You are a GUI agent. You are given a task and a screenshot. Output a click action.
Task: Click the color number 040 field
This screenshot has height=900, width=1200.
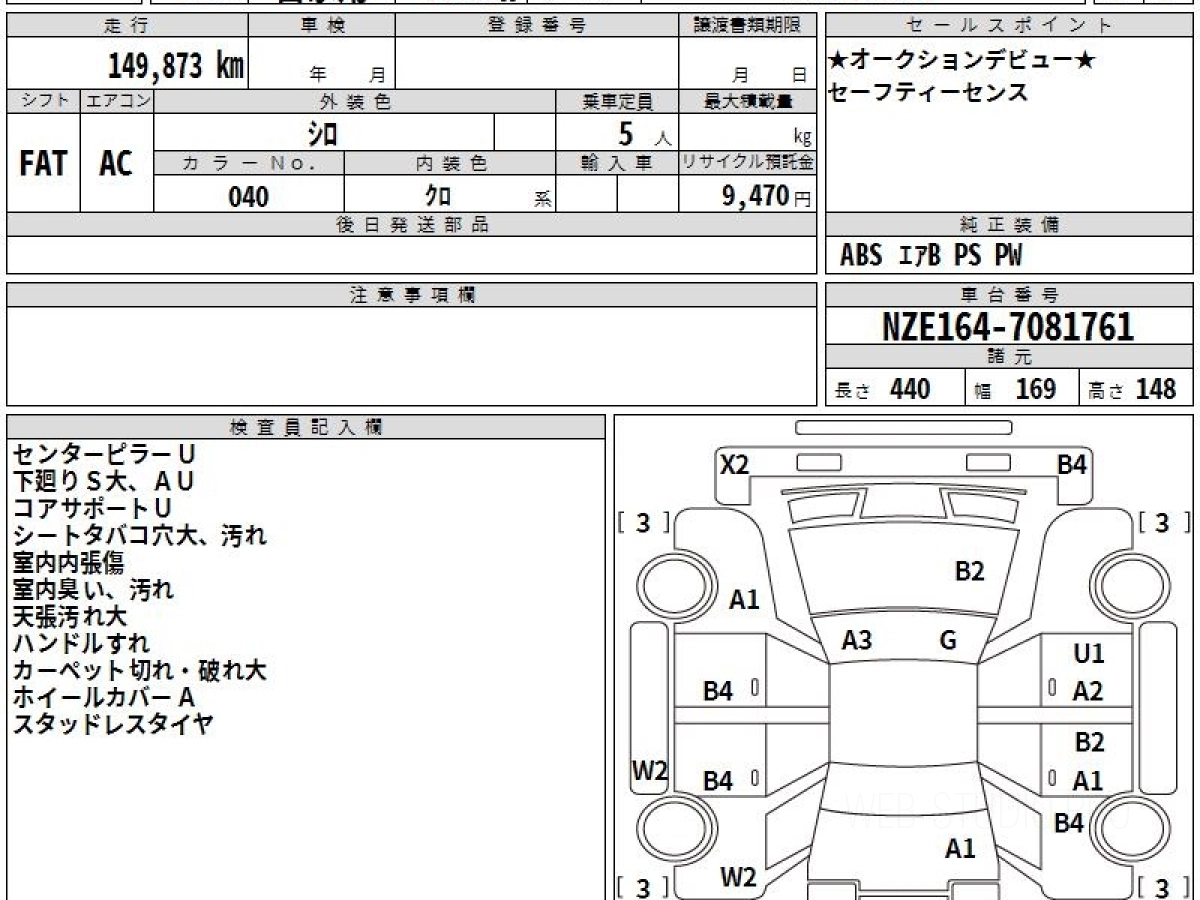tap(249, 197)
